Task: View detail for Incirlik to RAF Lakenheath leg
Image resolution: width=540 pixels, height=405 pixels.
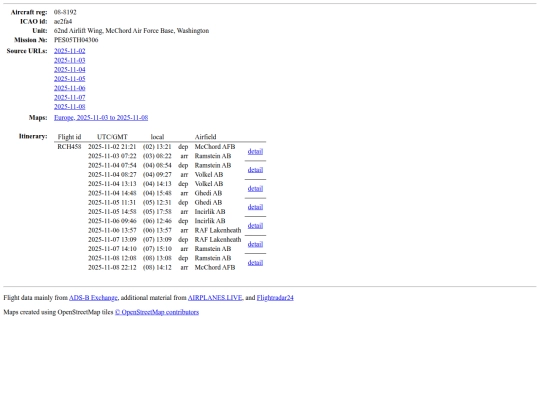Action: coord(255,226)
